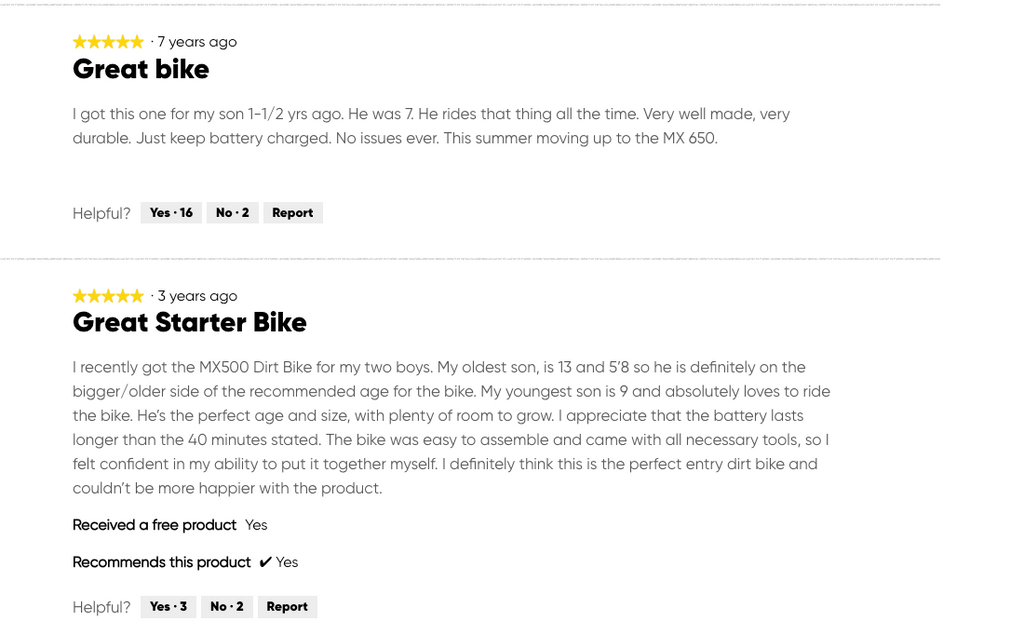Image resolution: width=1024 pixels, height=634 pixels.
Task: Report the Great Starter Bike review
Action: click(x=287, y=607)
